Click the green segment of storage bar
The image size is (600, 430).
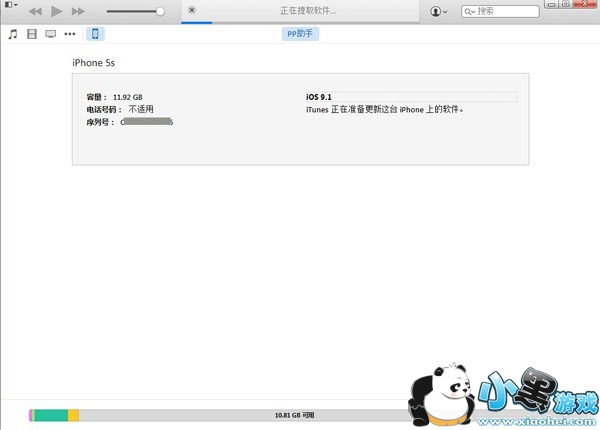51,415
